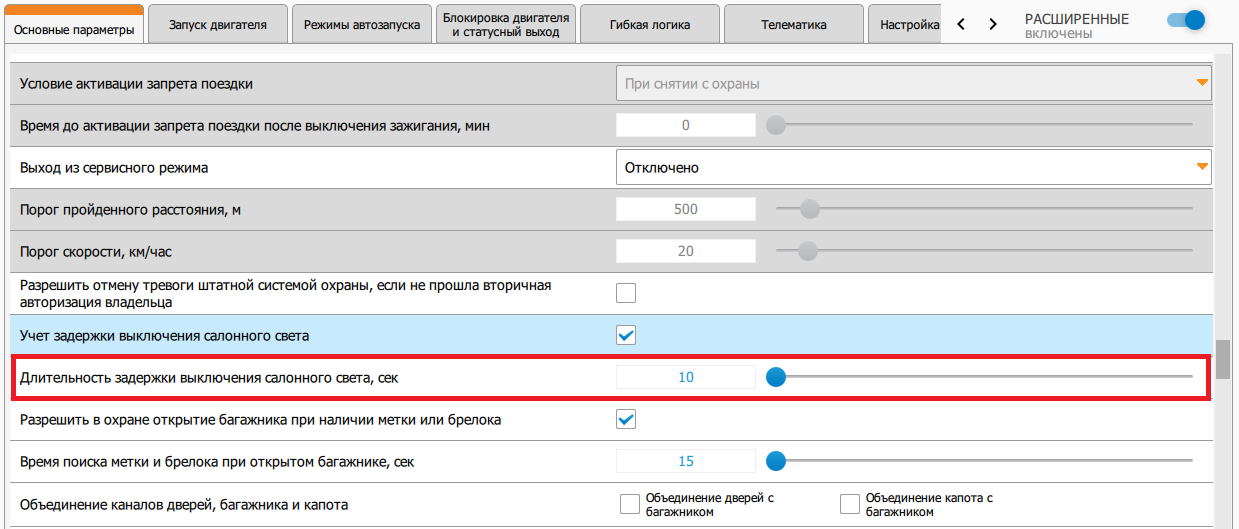Open the Условие активации запрета поездки dropdown

(913, 84)
